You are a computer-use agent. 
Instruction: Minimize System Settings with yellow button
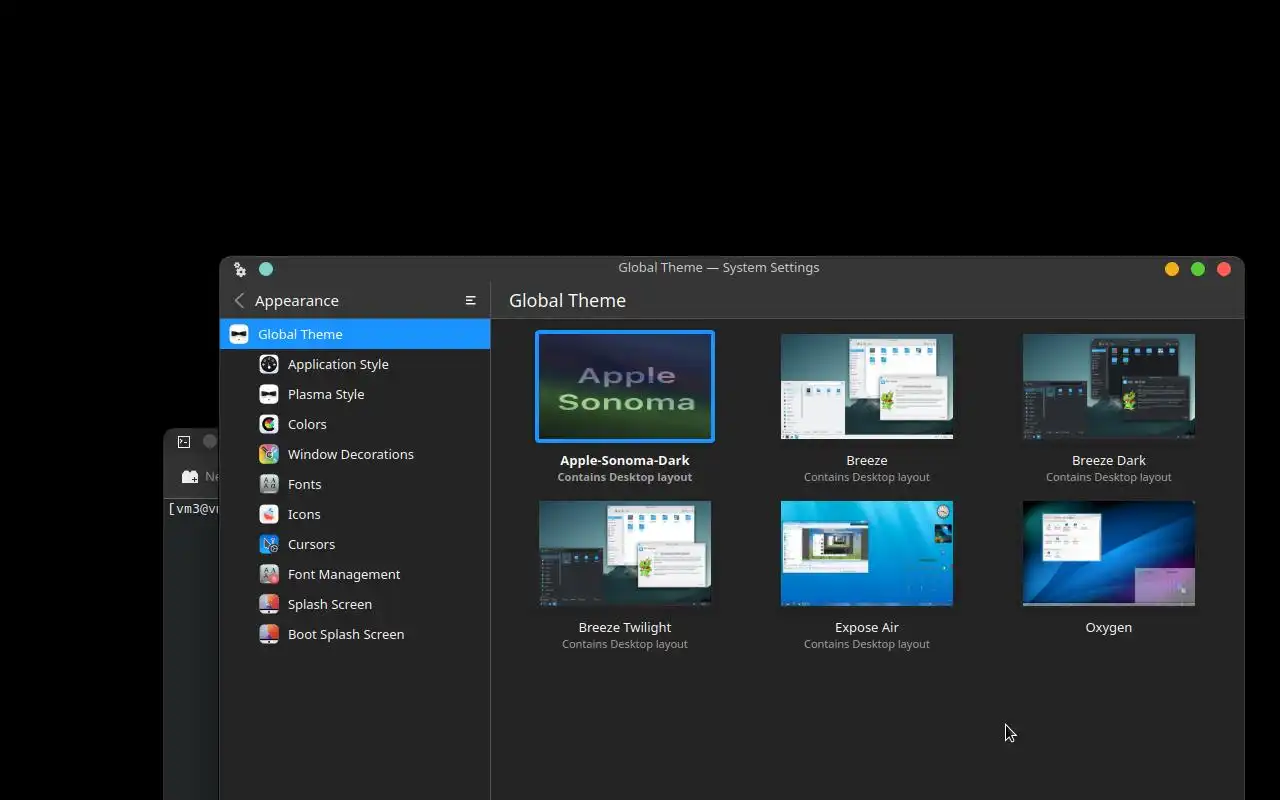click(1172, 269)
